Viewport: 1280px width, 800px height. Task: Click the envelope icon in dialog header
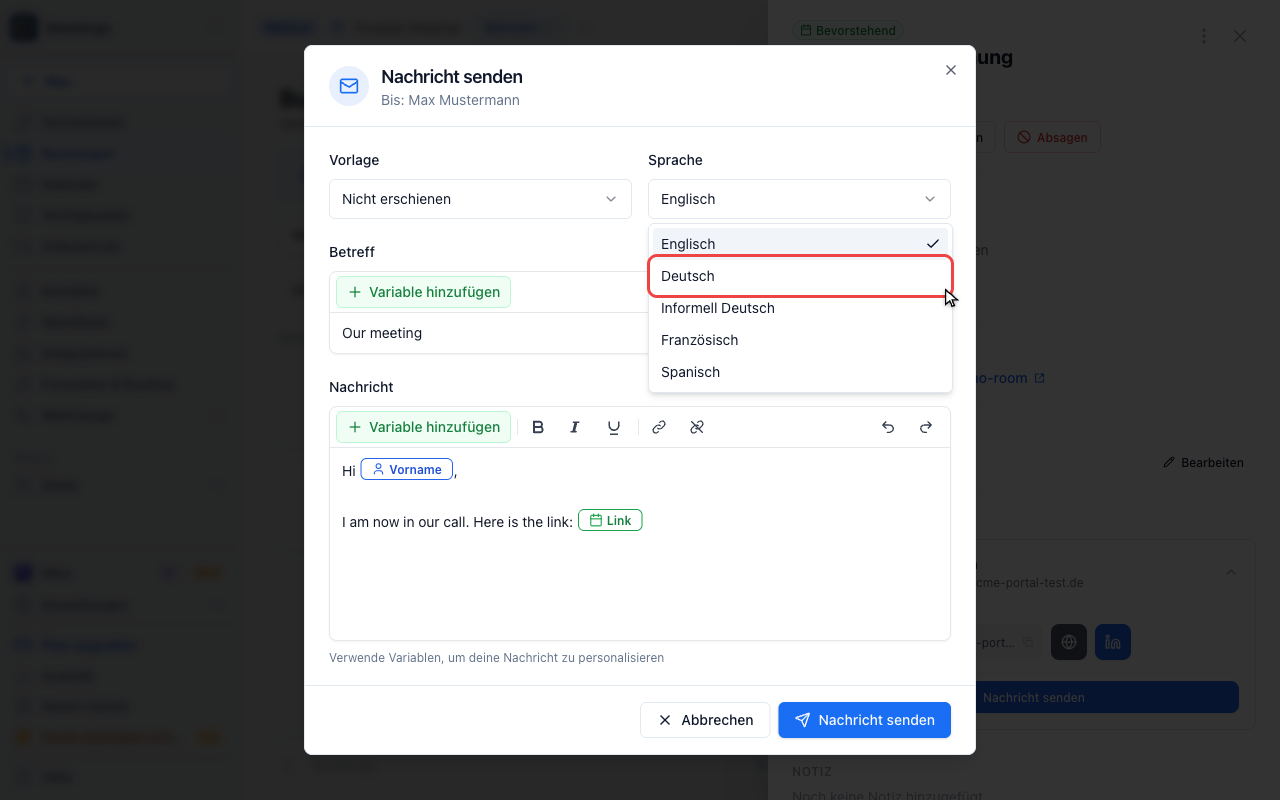pos(349,86)
